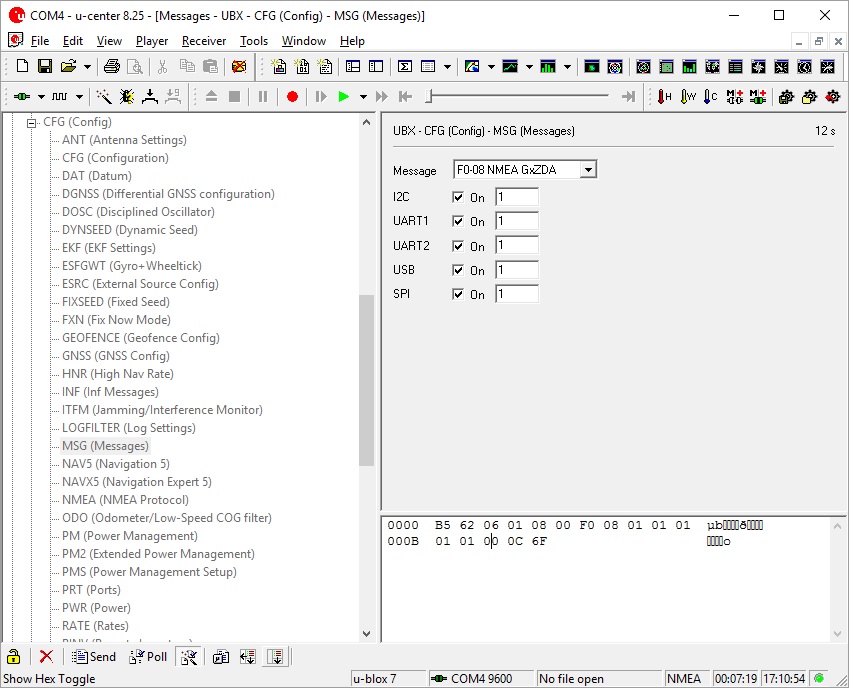Click the USB rate input field
This screenshot has height=688, width=849.
[517, 270]
